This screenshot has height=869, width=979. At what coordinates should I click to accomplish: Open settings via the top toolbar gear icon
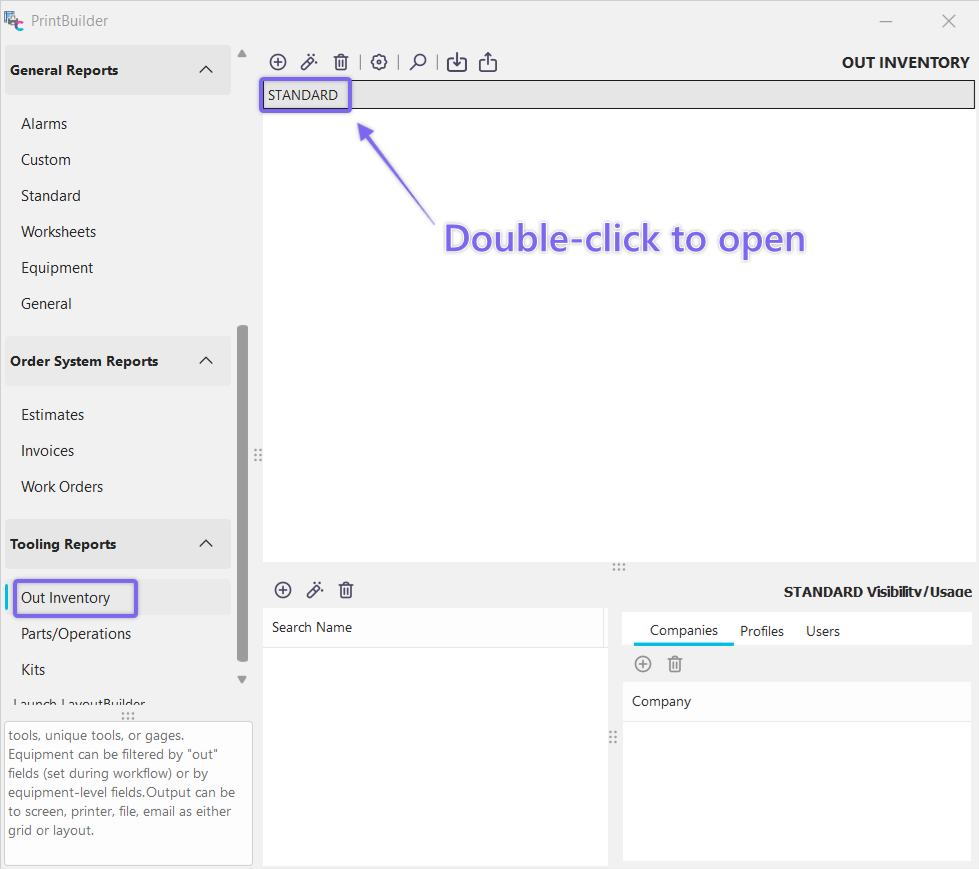379,63
